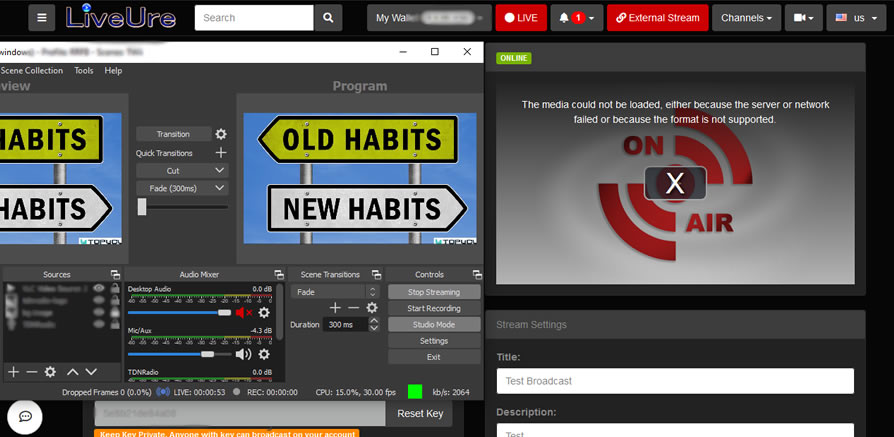The width and height of the screenshot is (894, 437).
Task: Pop out the Audio Mixer dock
Action: point(279,274)
